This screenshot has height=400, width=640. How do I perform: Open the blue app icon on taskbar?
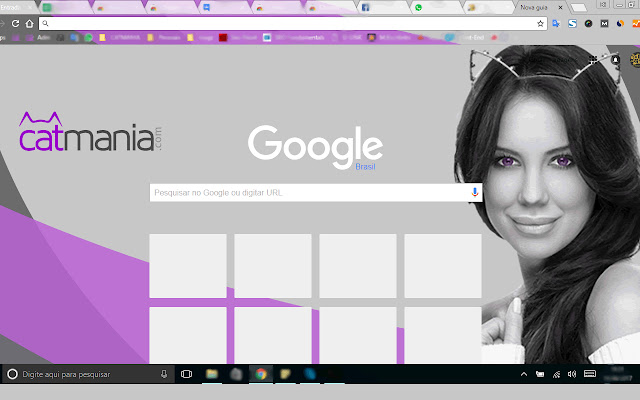tap(310, 374)
